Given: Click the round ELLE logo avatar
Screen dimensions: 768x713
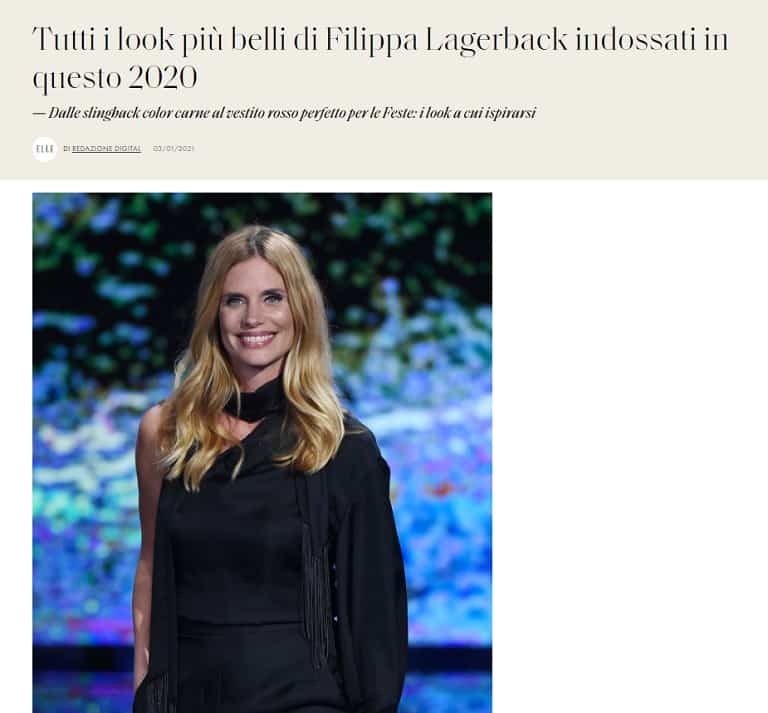Looking at the screenshot, I should [45, 149].
